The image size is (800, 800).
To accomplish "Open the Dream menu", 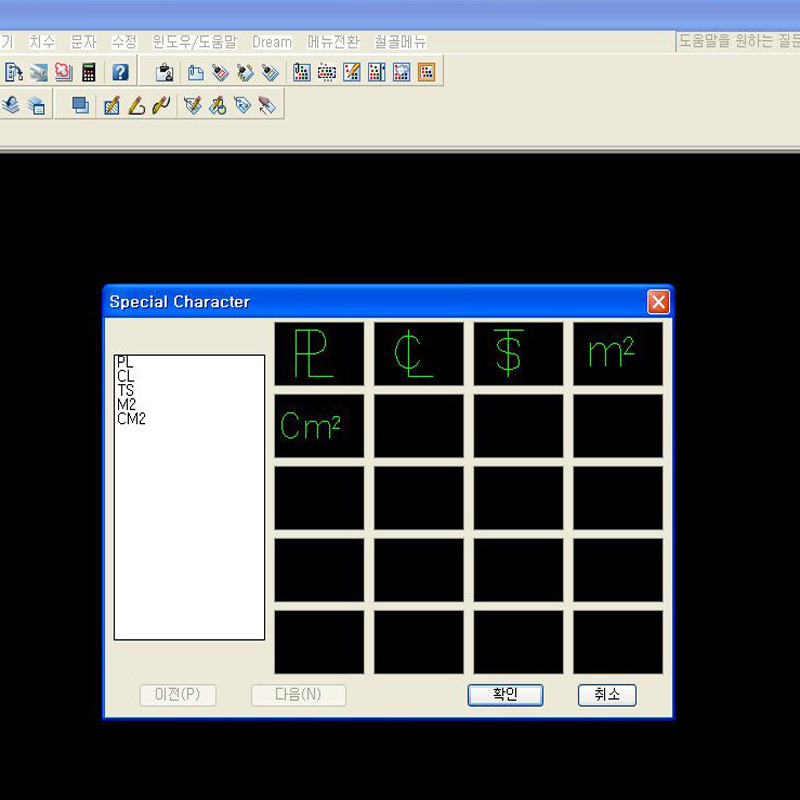I will [272, 42].
